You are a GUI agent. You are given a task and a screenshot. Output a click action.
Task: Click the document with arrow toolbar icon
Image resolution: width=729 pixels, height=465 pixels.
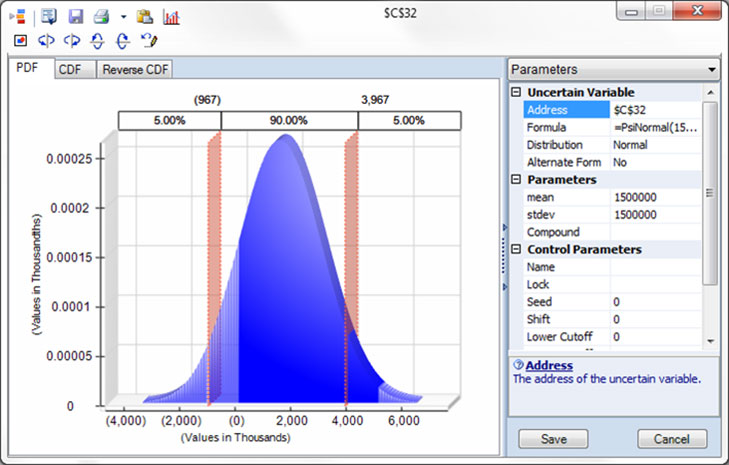pyautogui.click(x=49, y=17)
